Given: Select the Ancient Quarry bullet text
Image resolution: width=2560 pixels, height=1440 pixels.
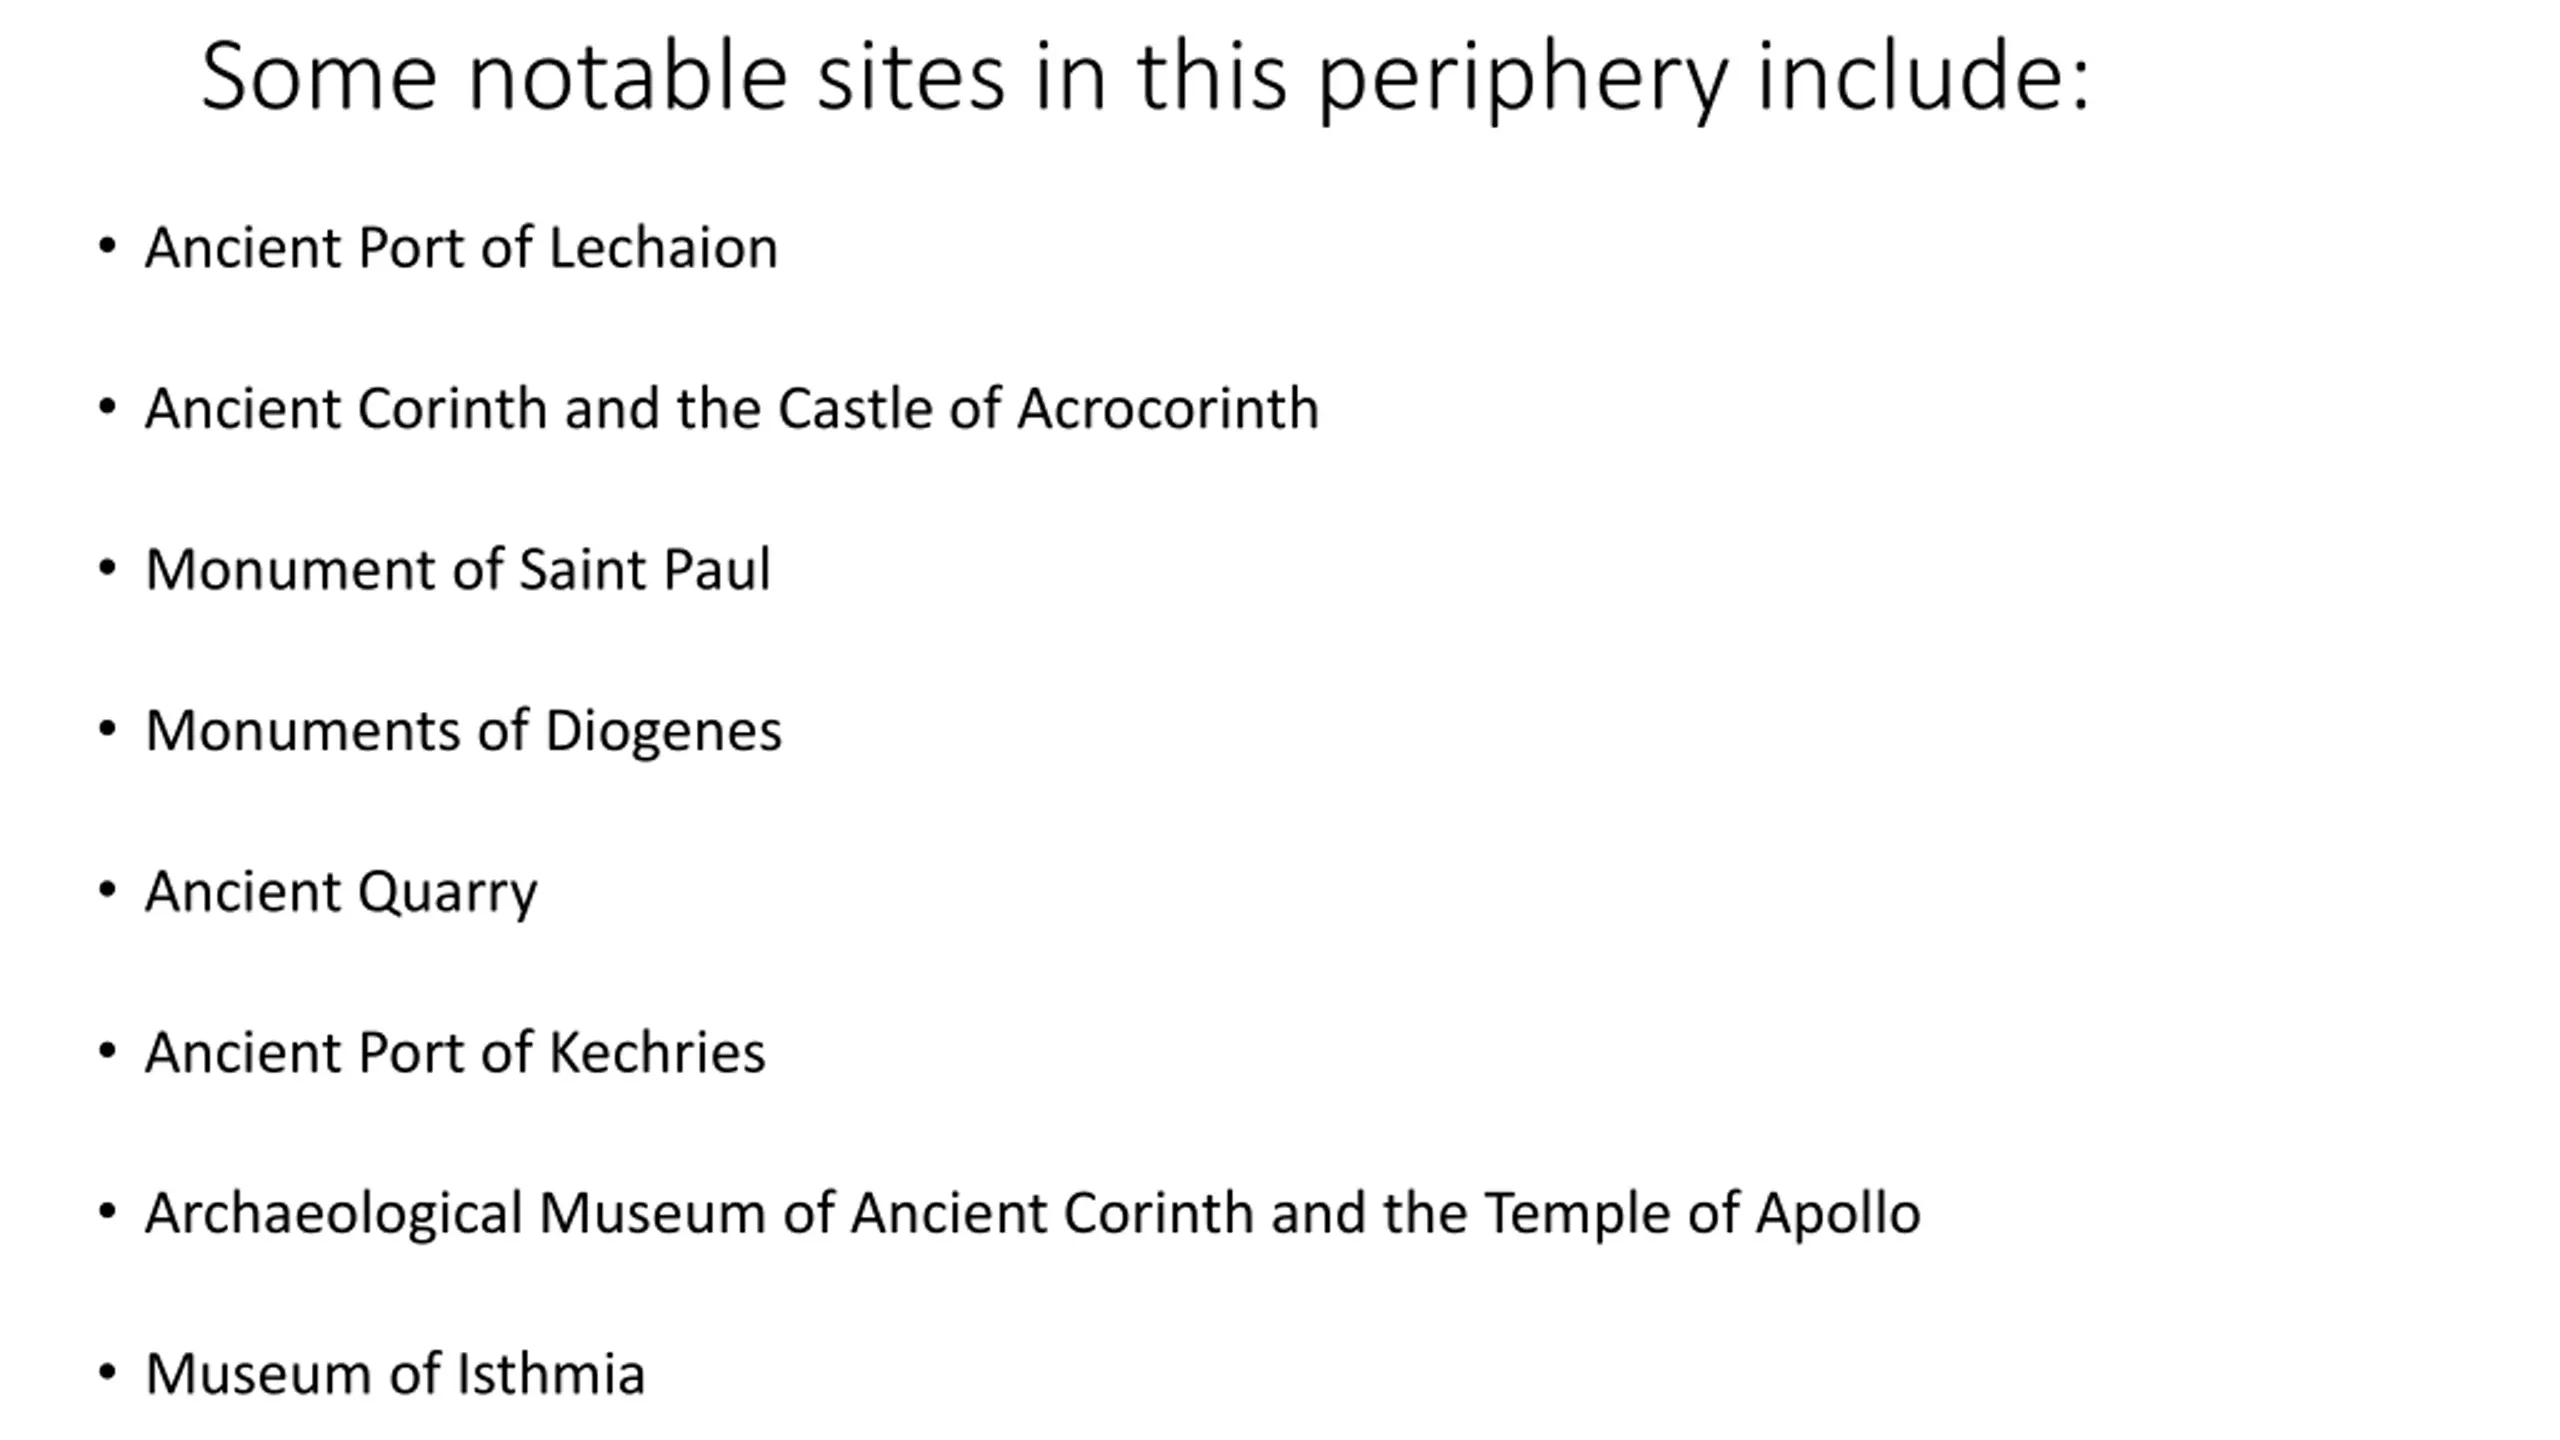Looking at the screenshot, I should pos(341,892).
